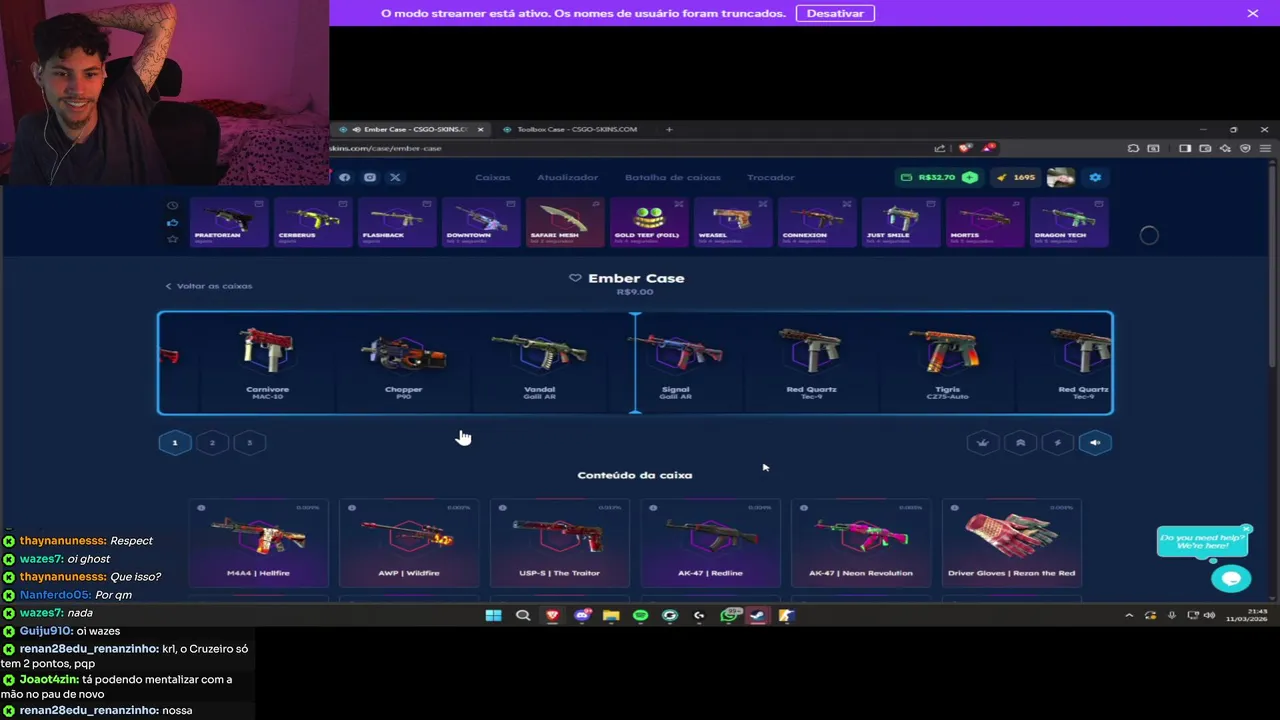
Task: Select the star favorites icon in feed
Action: point(172,239)
